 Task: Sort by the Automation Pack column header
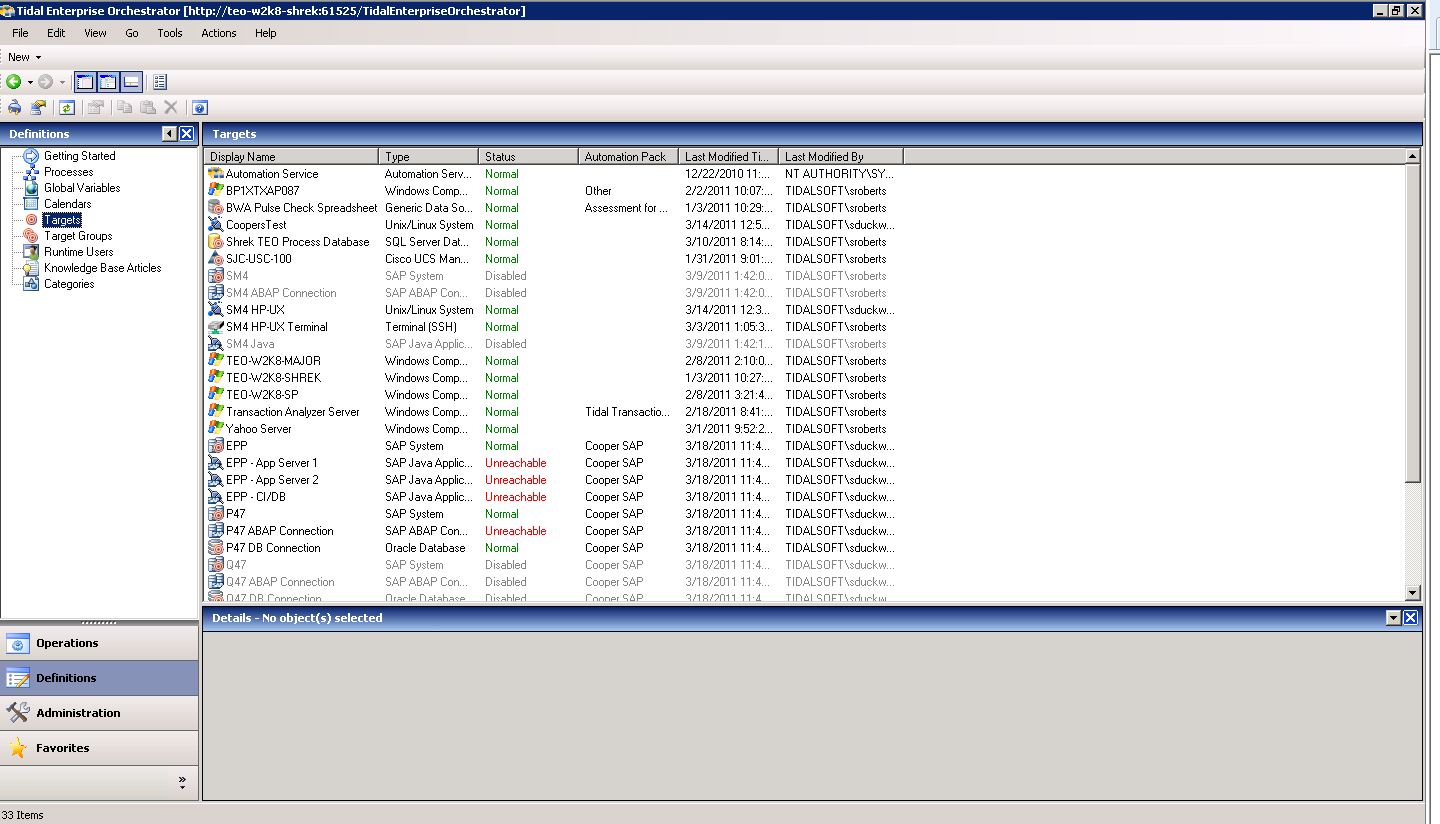click(x=628, y=157)
